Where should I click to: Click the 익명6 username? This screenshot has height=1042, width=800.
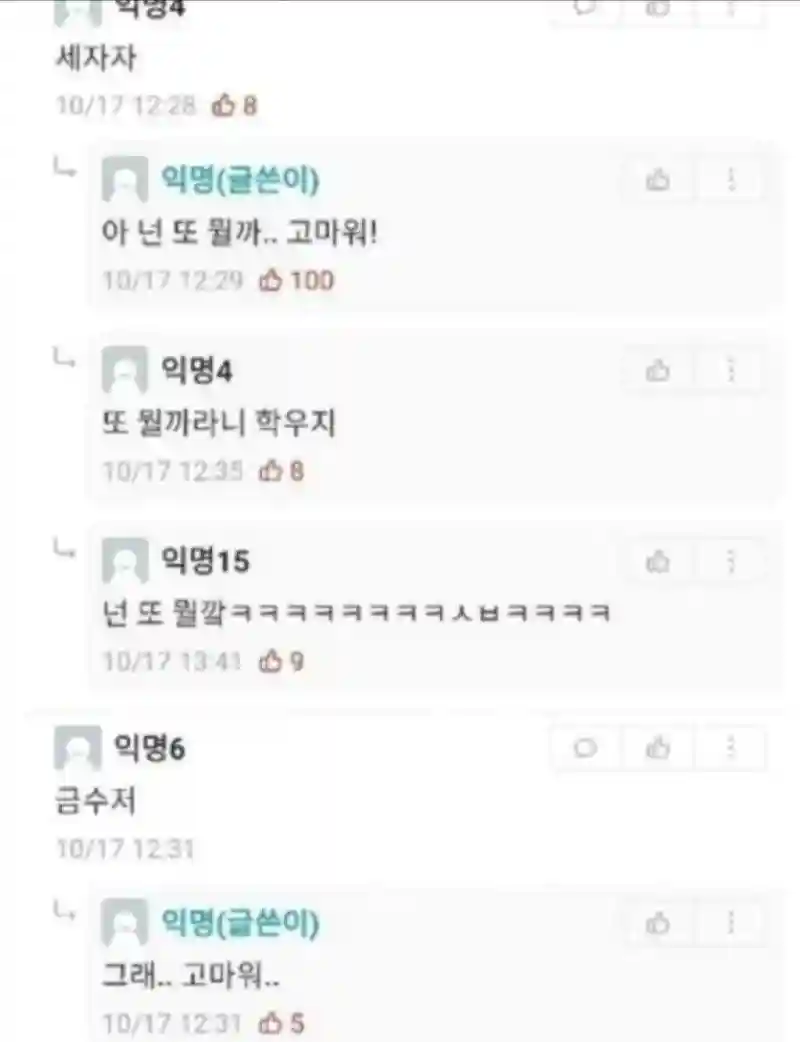tap(150, 748)
